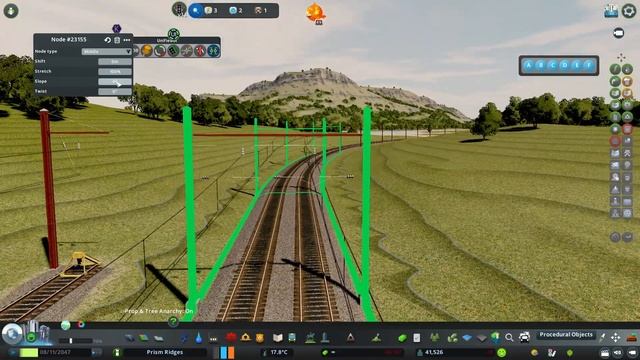The image size is (640, 360).
Task: Open the Procedural Objects tool
Action: (566, 335)
